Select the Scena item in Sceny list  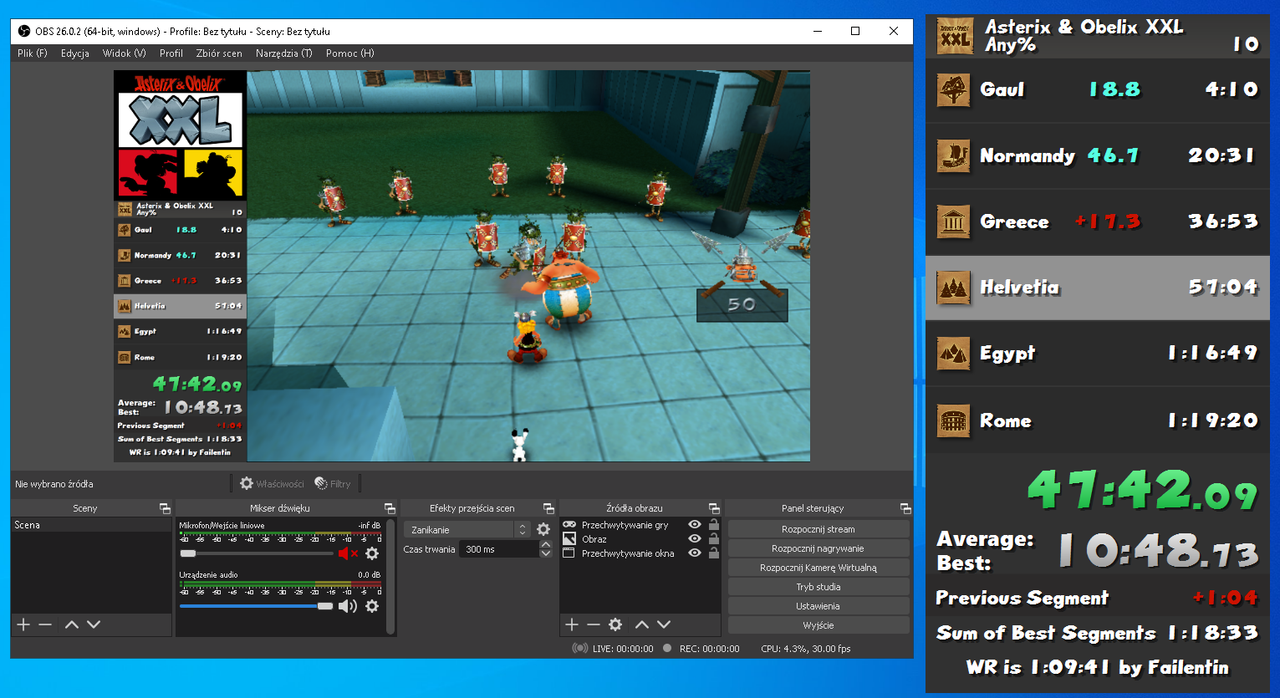pos(91,525)
